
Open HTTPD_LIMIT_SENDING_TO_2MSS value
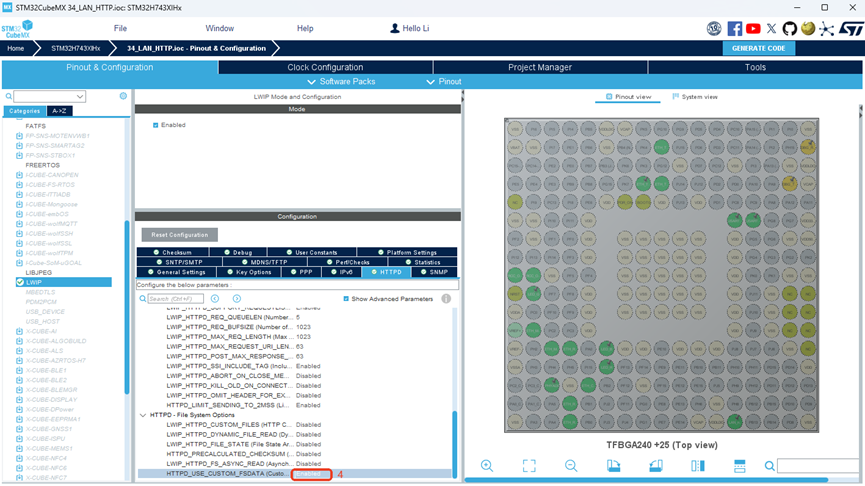click(308, 405)
